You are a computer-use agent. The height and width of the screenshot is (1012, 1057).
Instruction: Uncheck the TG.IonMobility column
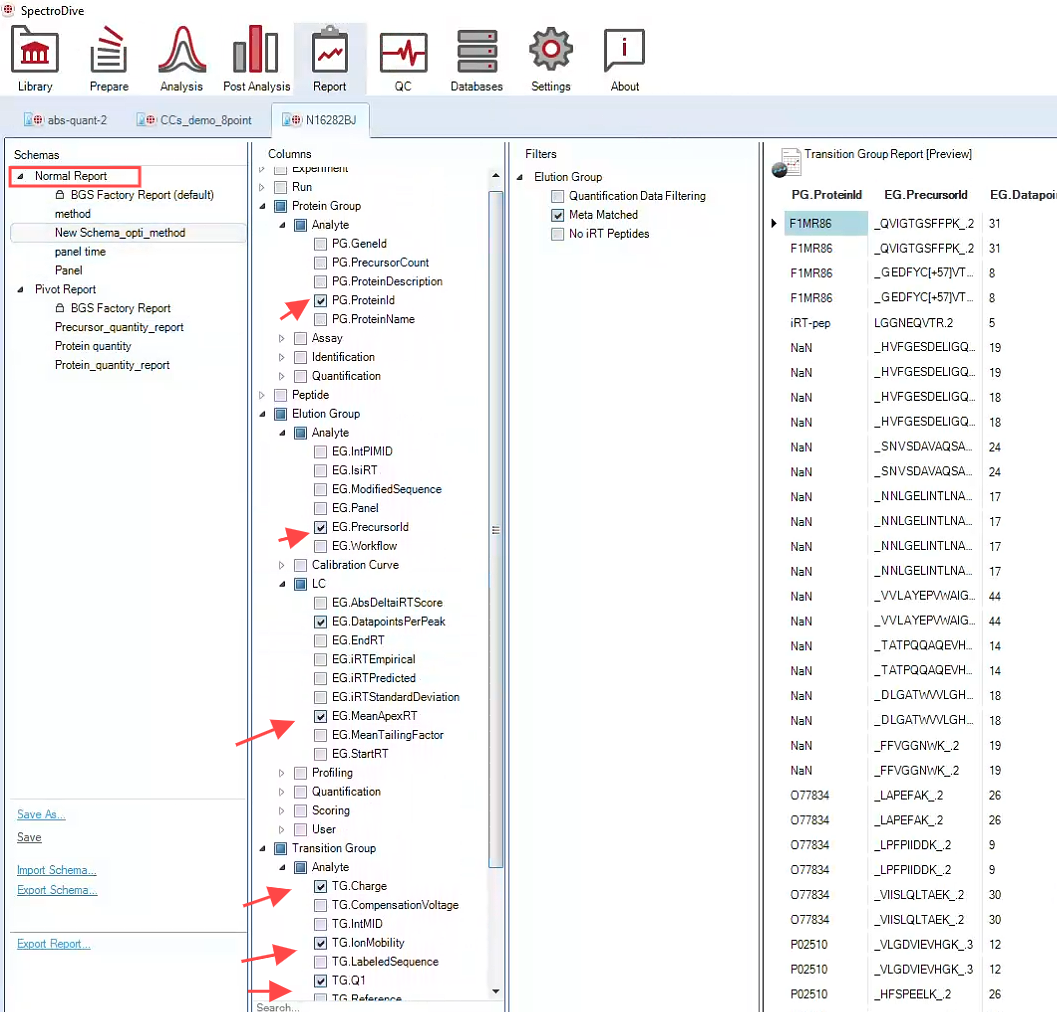pos(321,943)
